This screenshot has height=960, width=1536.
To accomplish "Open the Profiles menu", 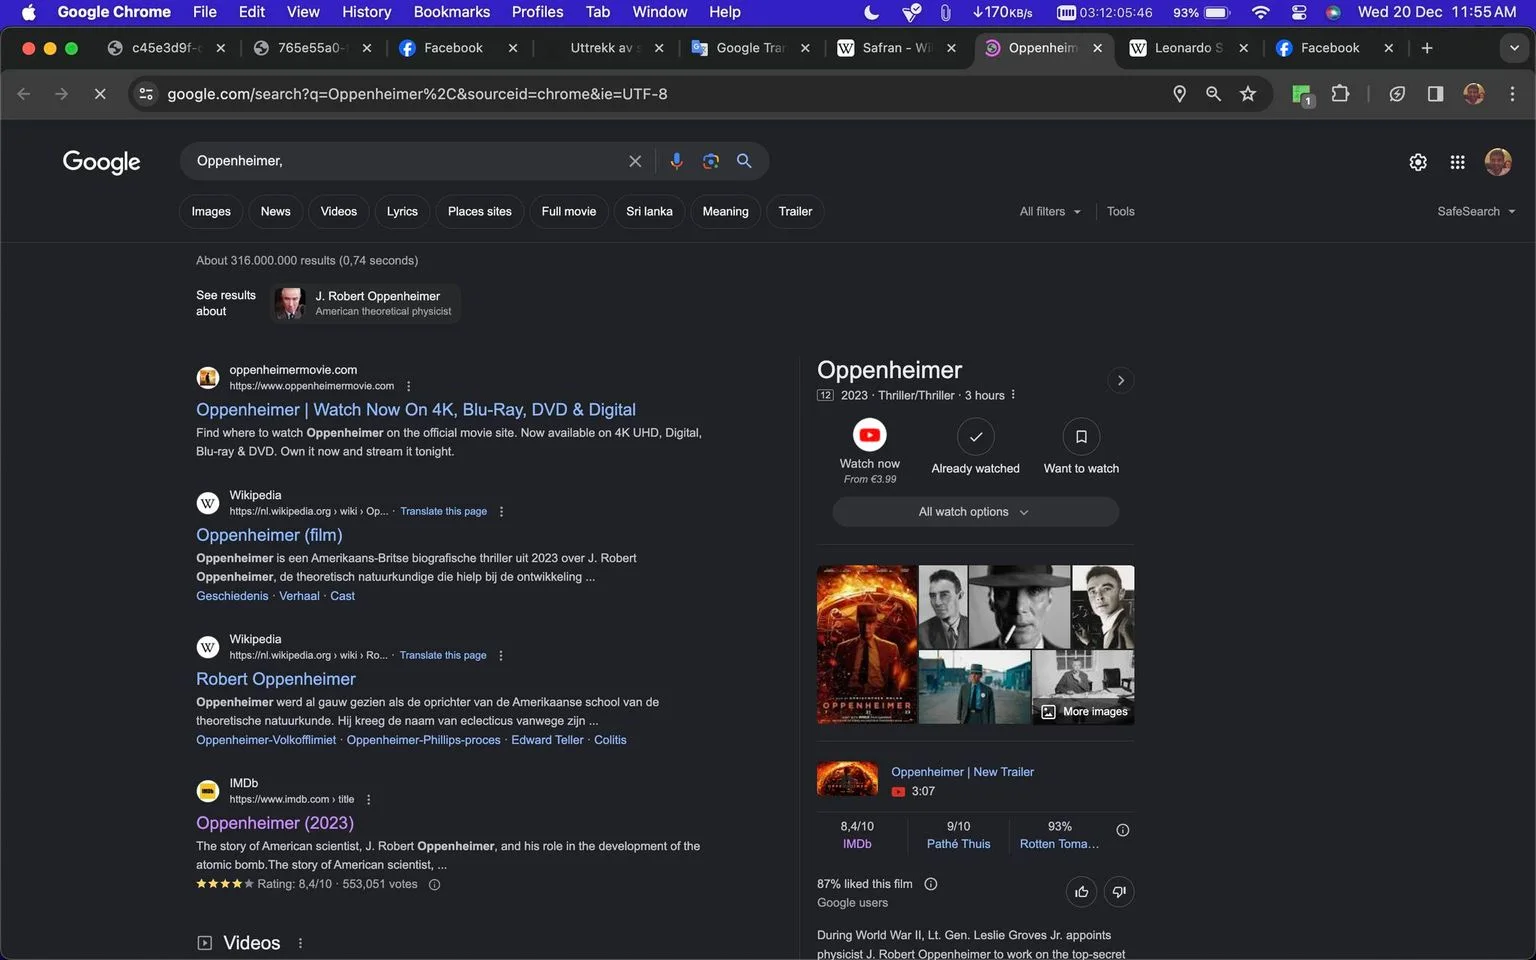I will (x=538, y=12).
